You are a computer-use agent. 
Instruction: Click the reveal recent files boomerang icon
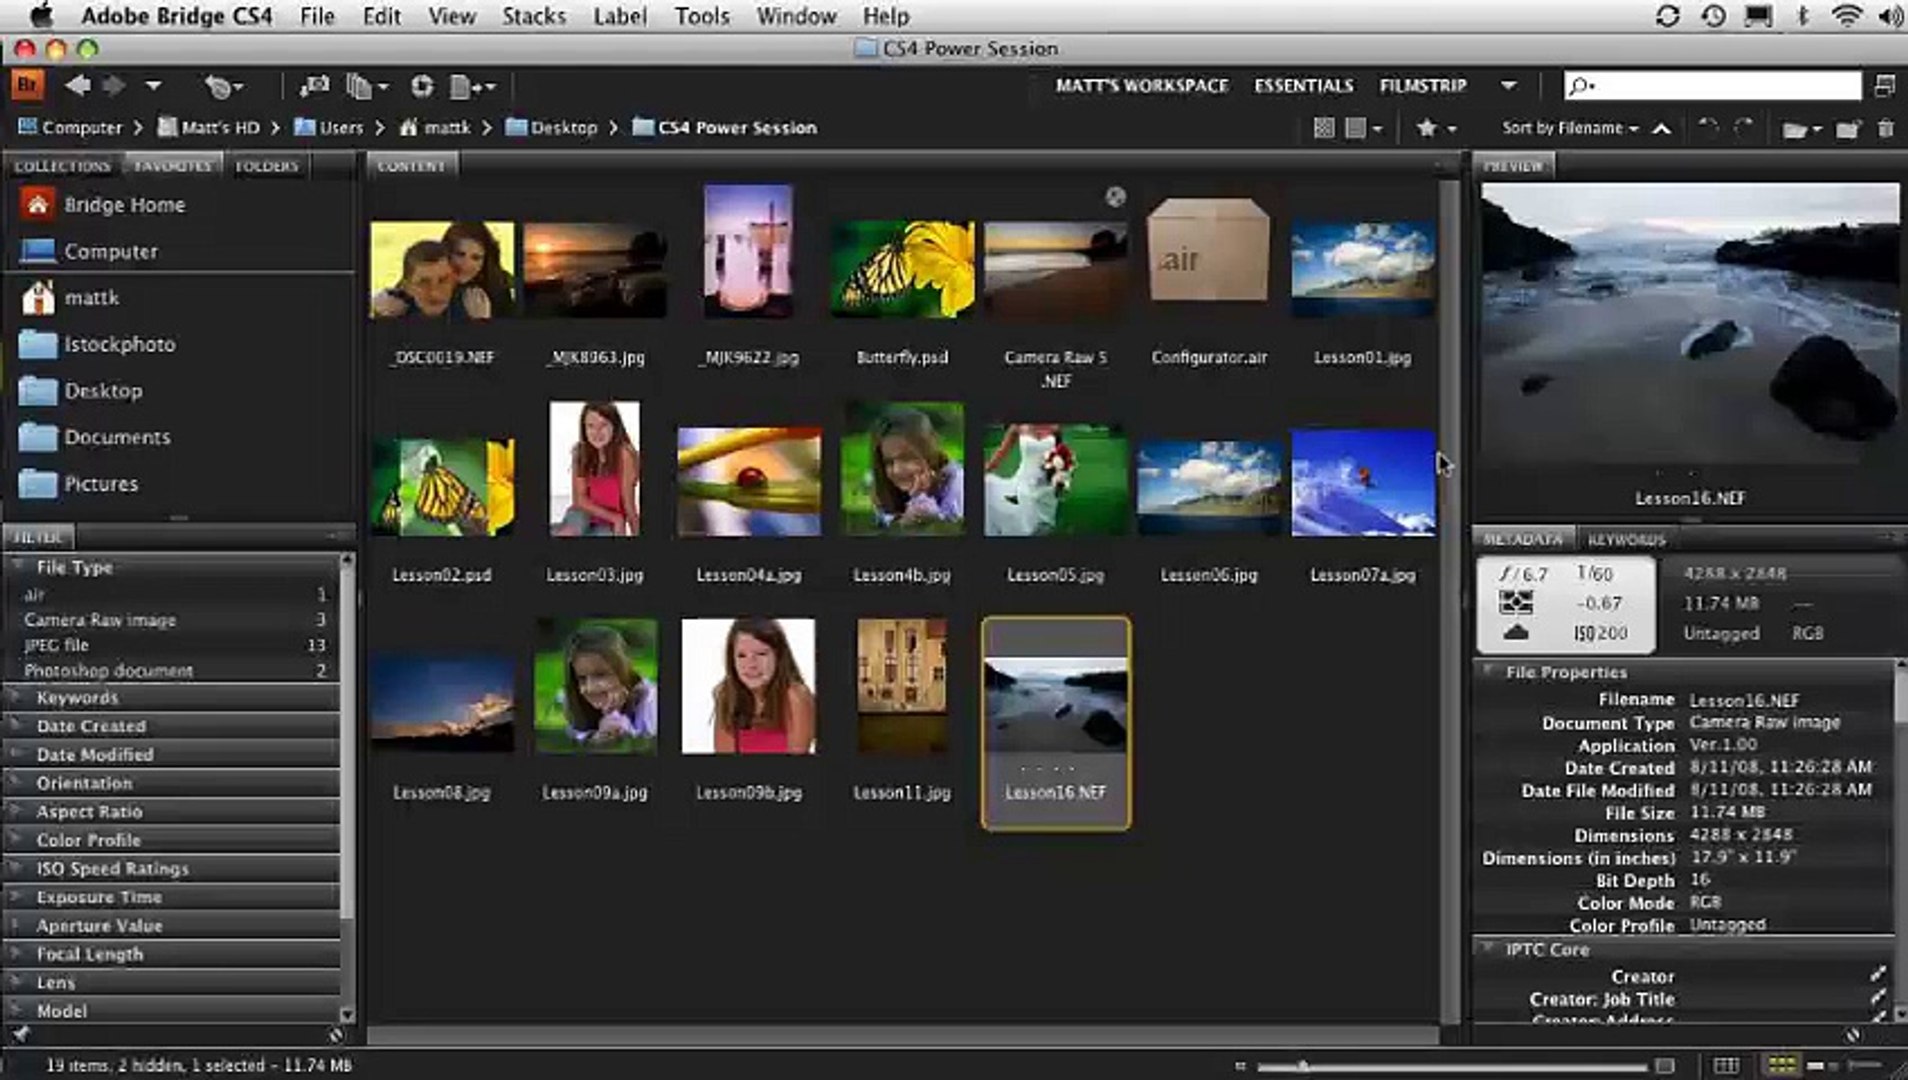pos(219,87)
